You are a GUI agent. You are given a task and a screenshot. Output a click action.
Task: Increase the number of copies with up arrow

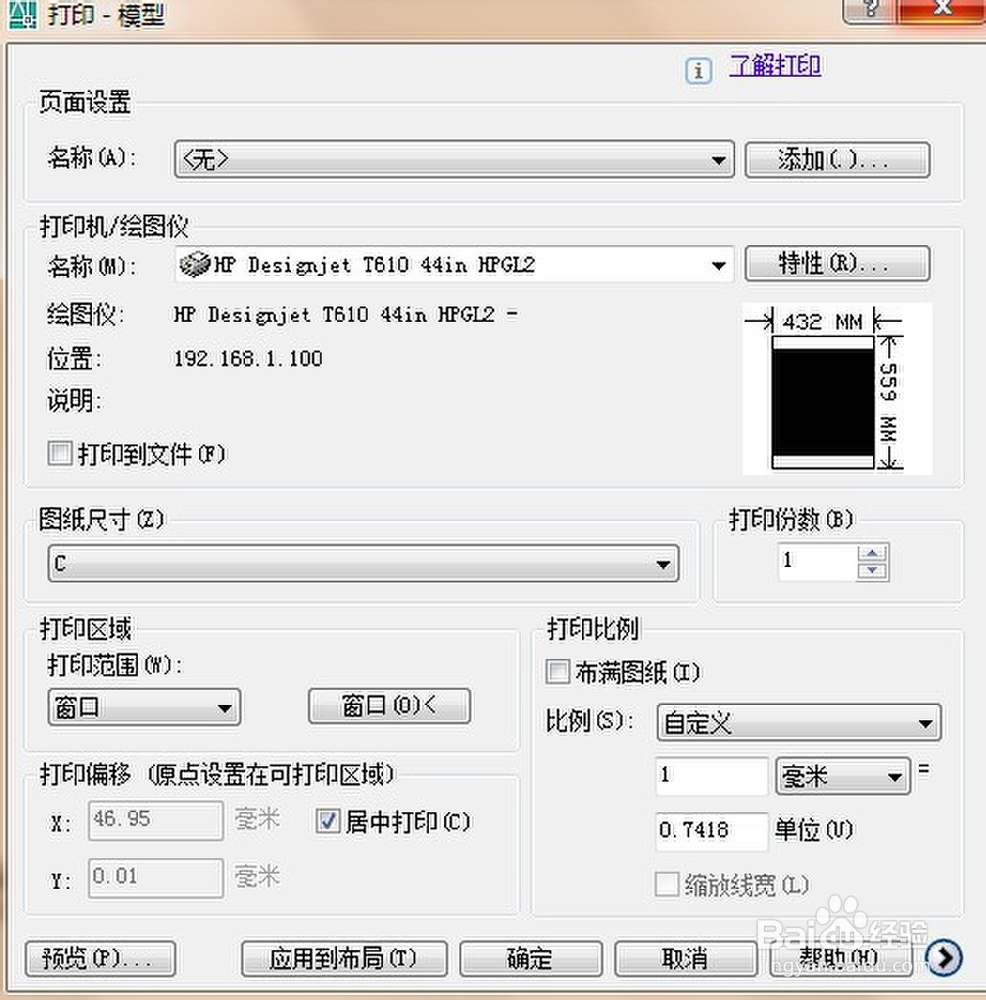click(872, 553)
